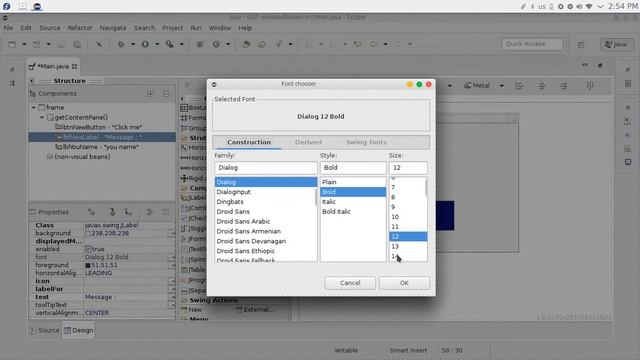
Task: Maximize the editor area icon
Action: click(600, 65)
